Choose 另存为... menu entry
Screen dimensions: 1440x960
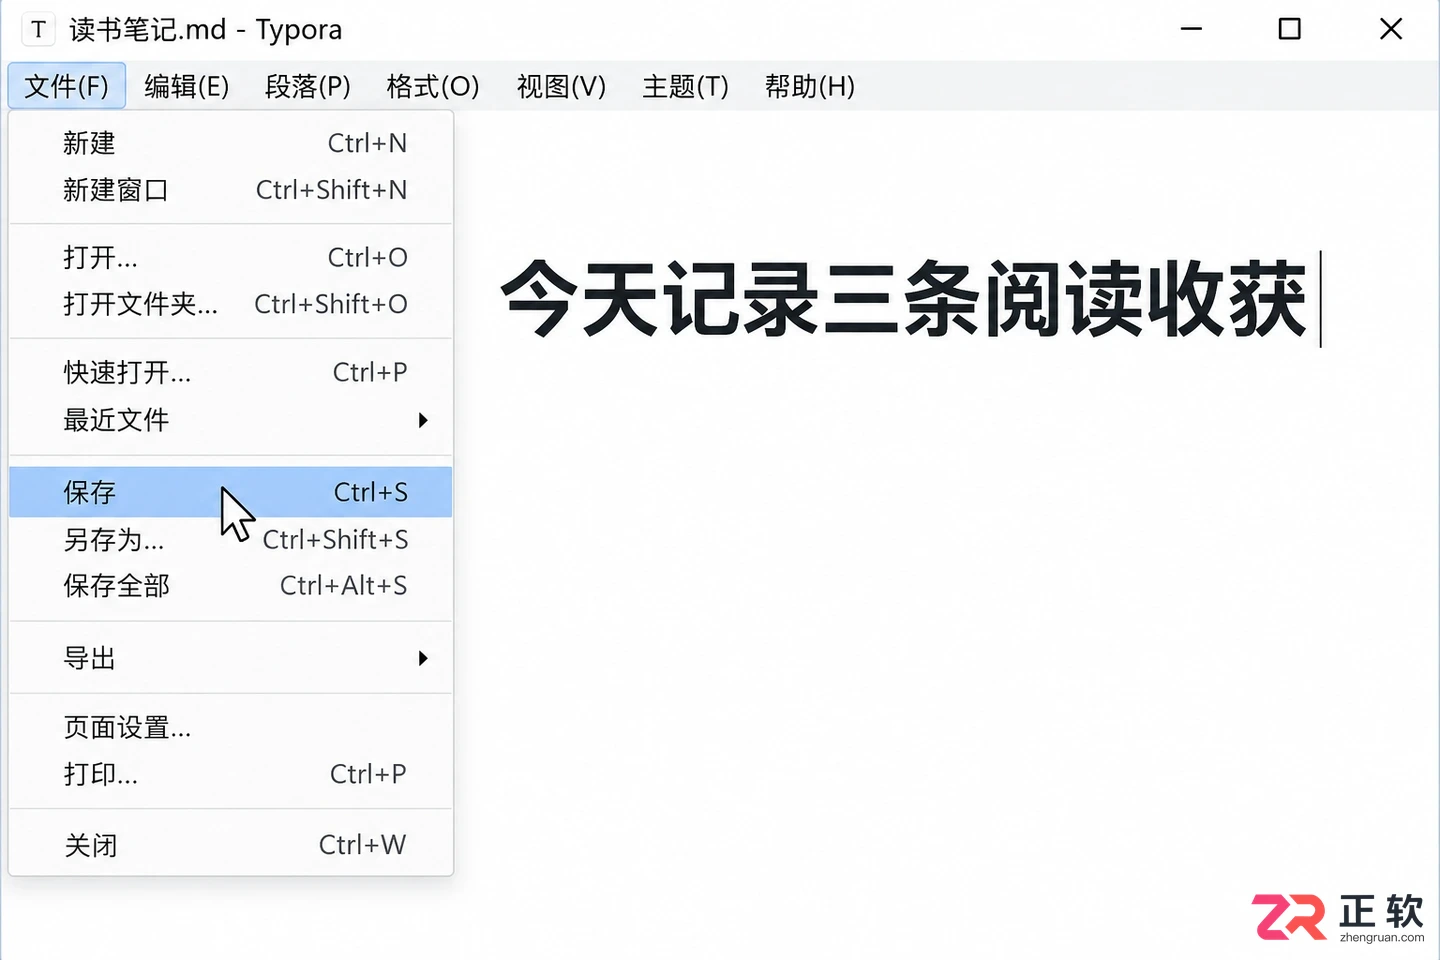(x=231, y=540)
